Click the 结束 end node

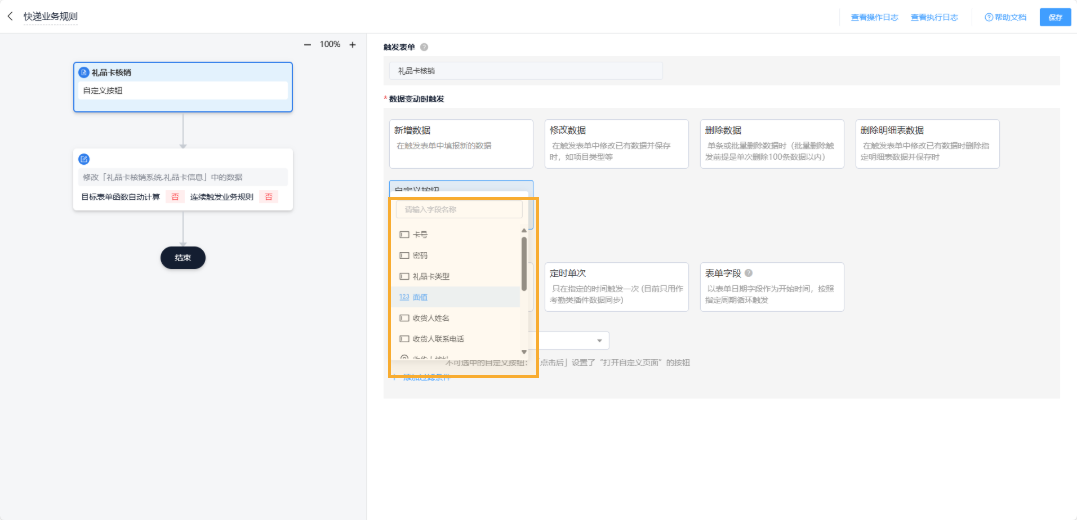[183, 258]
